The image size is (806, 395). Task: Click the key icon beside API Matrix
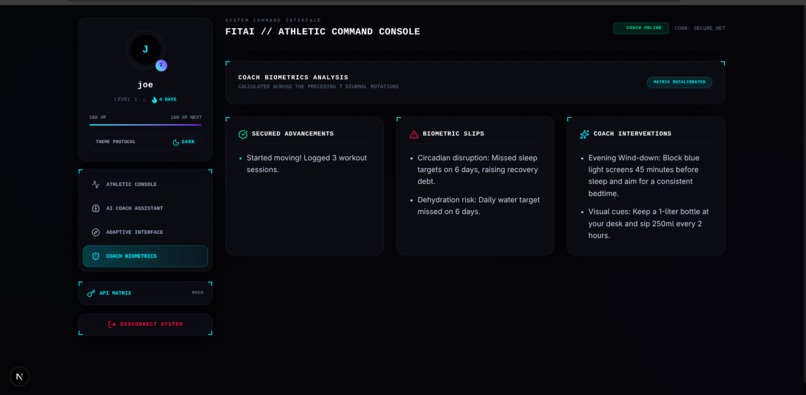pyautogui.click(x=91, y=293)
